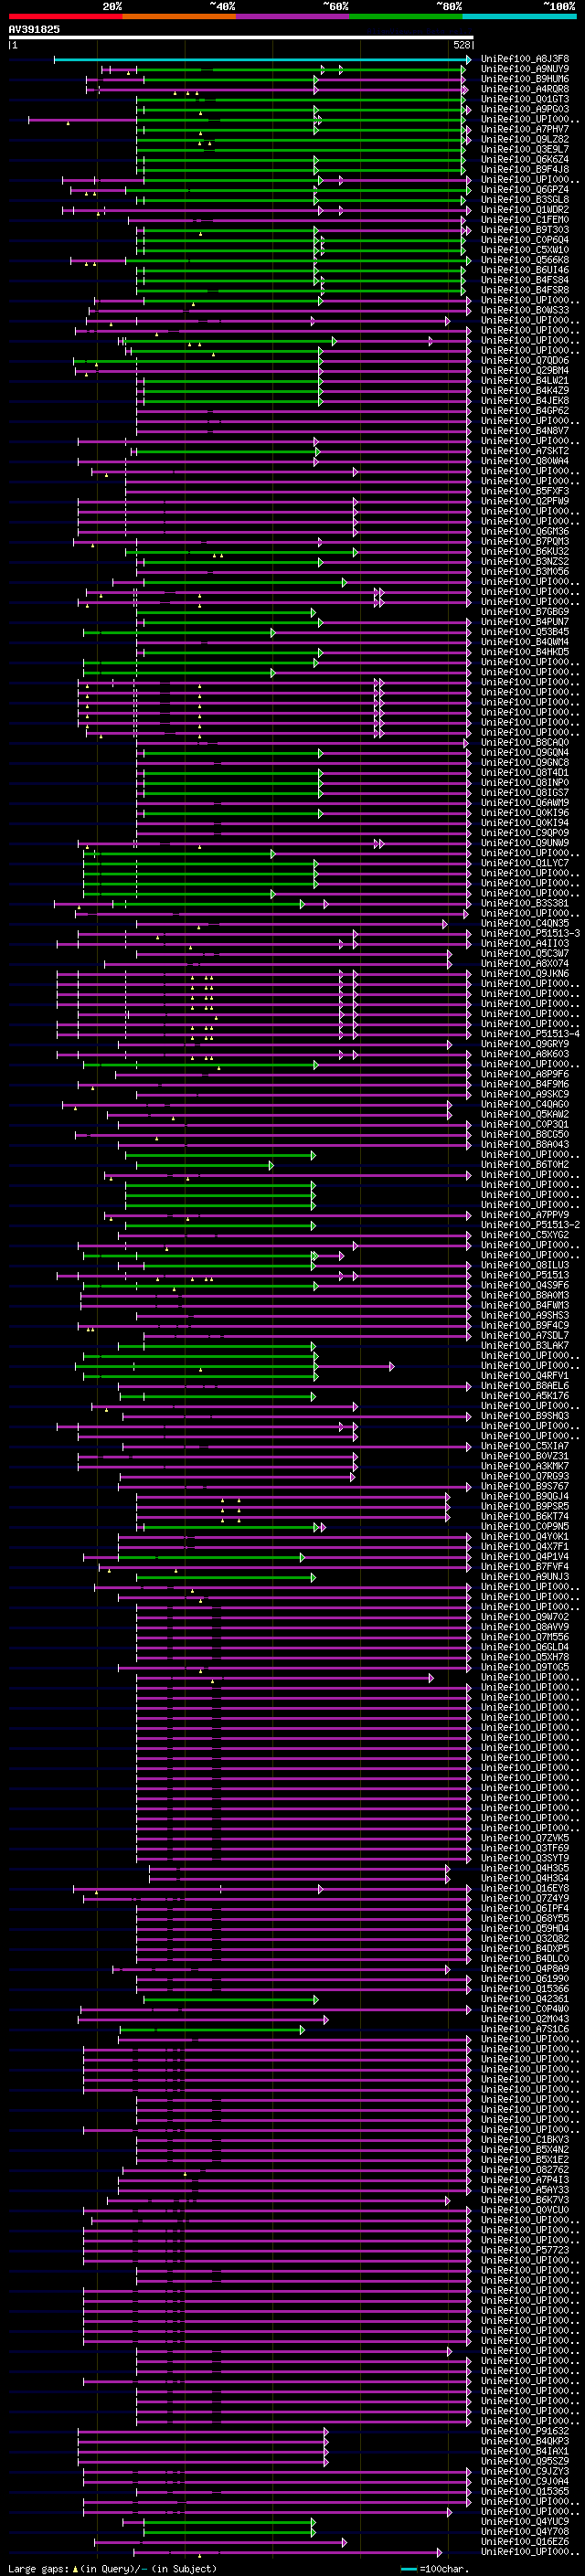Select the UniRef100_Q1WDR2 label
The height and width of the screenshot is (2576, 585).
click(525, 210)
